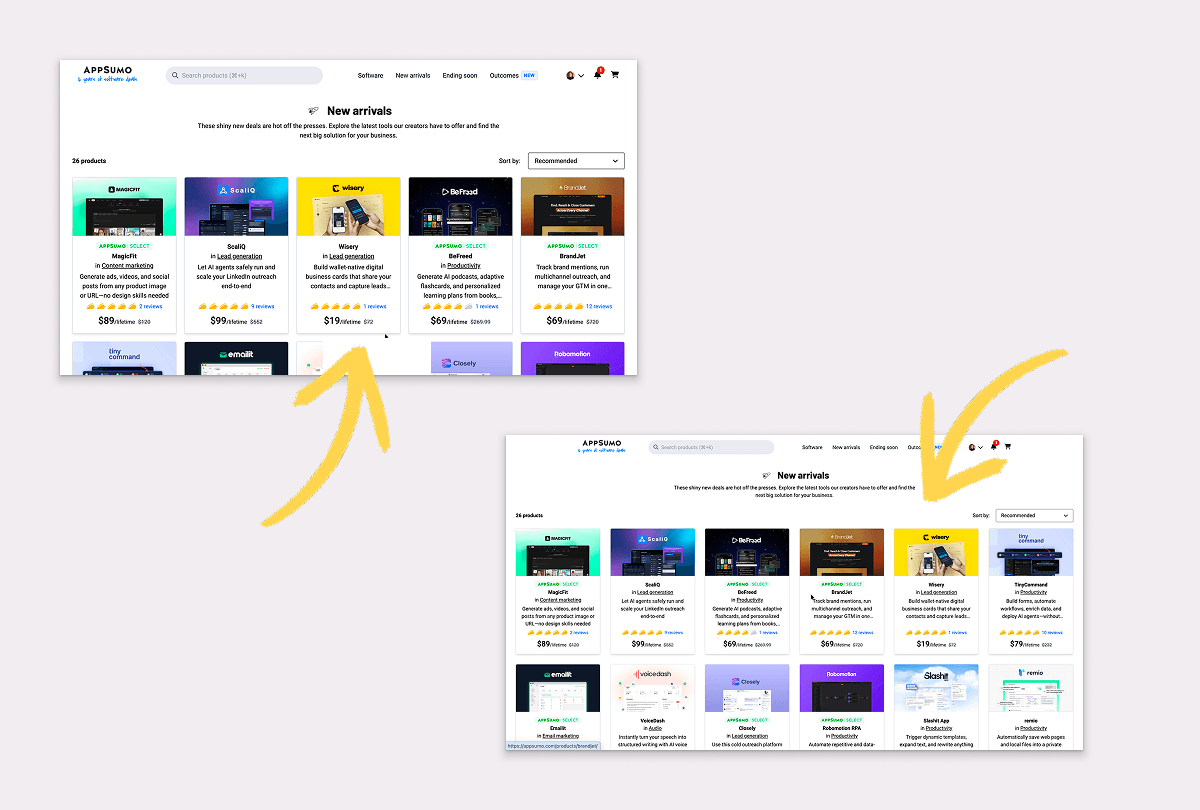Open BrandJet product image in bottom-right window
The image size is (1200, 810).
tap(841, 552)
